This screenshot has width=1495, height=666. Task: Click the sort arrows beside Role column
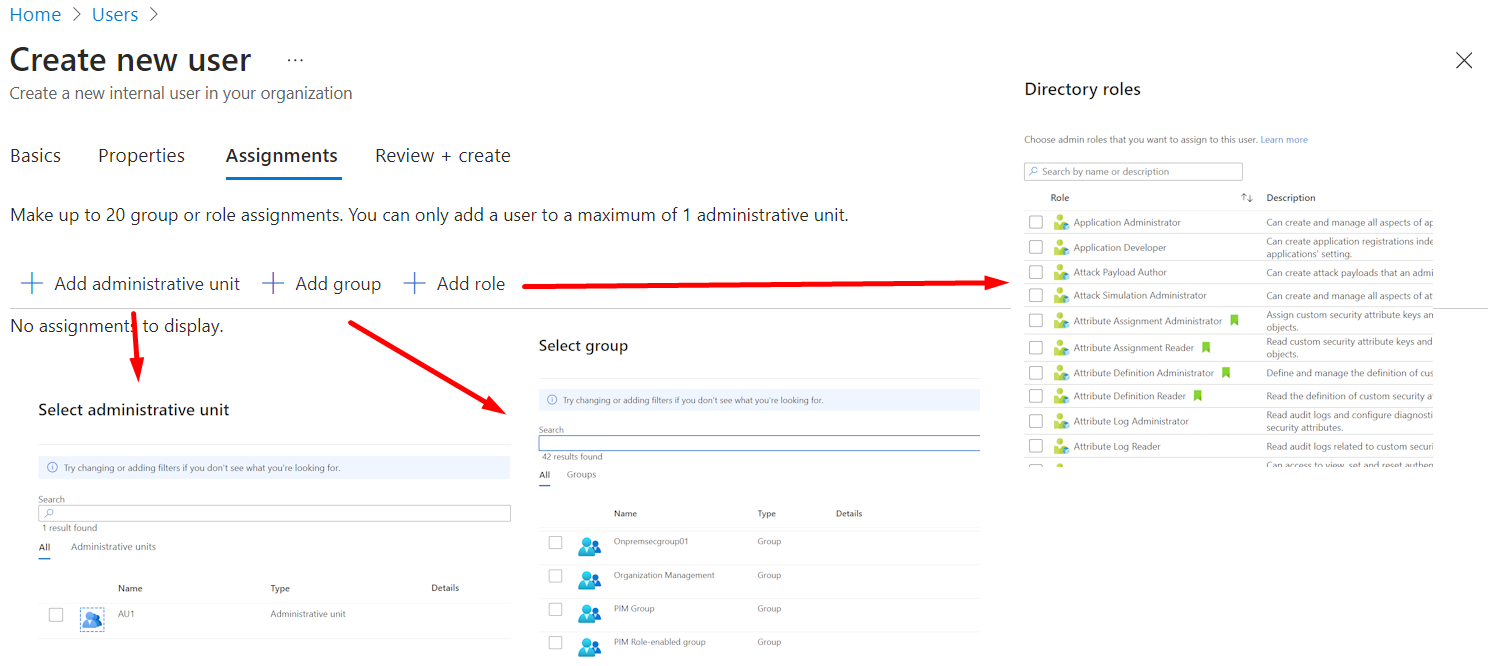click(x=1246, y=198)
